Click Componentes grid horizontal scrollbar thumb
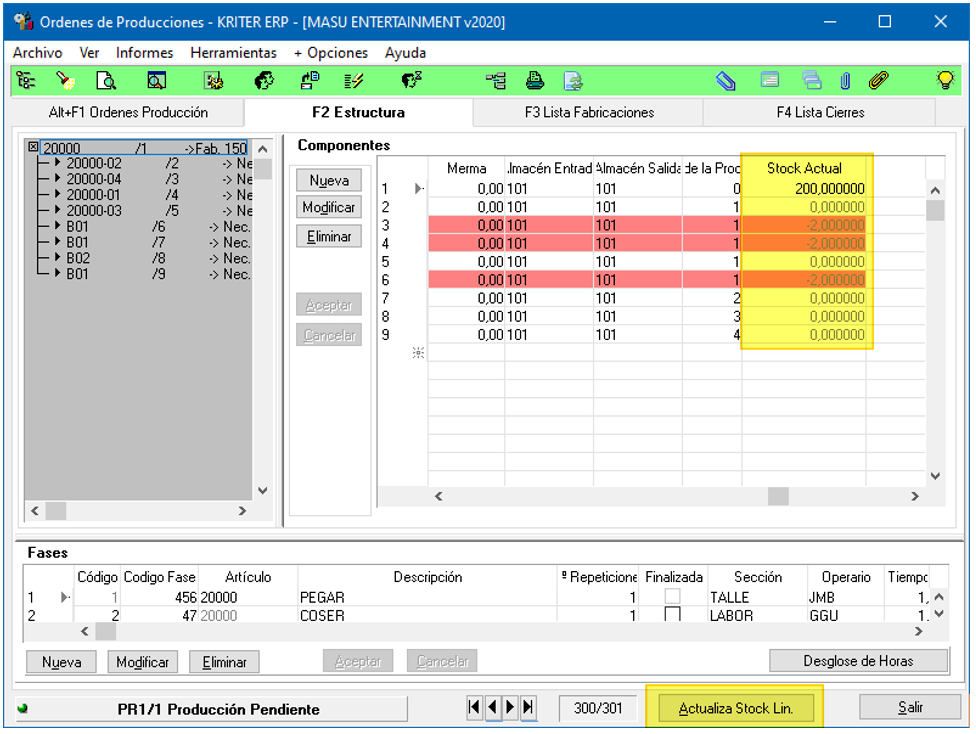The width and height of the screenshot is (976, 734). [778, 496]
